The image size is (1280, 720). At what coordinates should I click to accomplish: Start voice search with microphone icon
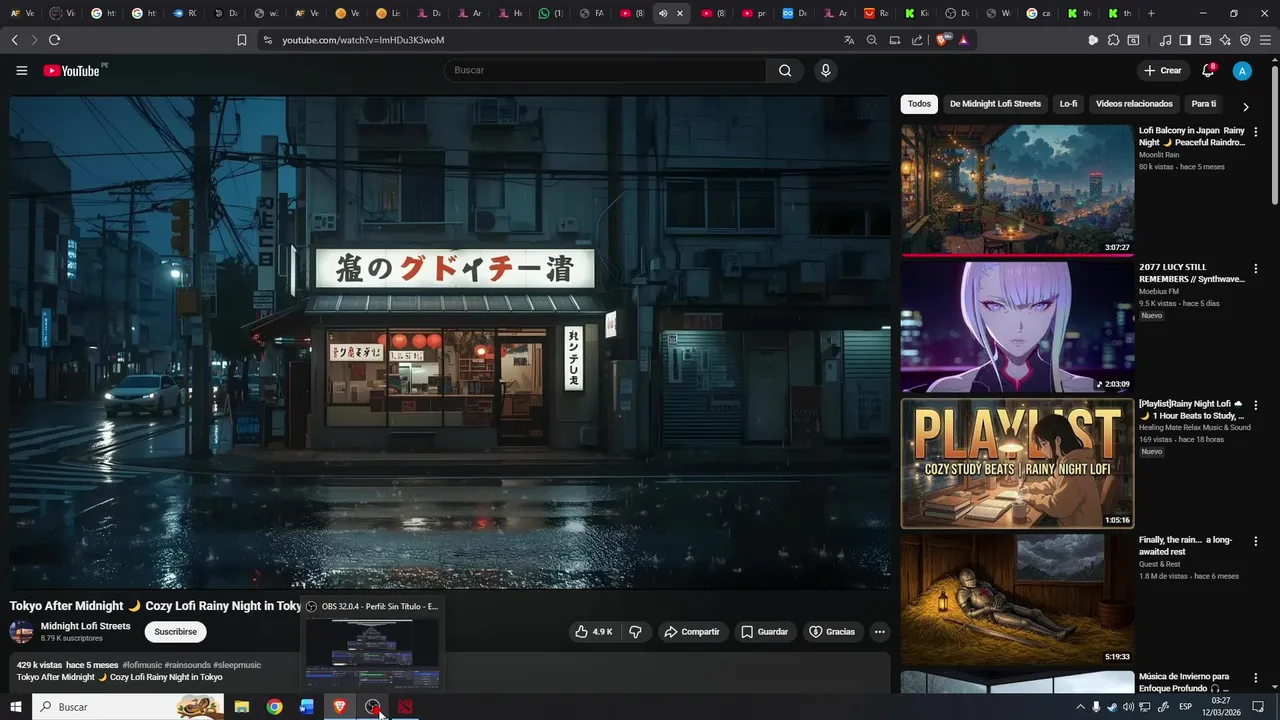coord(825,70)
